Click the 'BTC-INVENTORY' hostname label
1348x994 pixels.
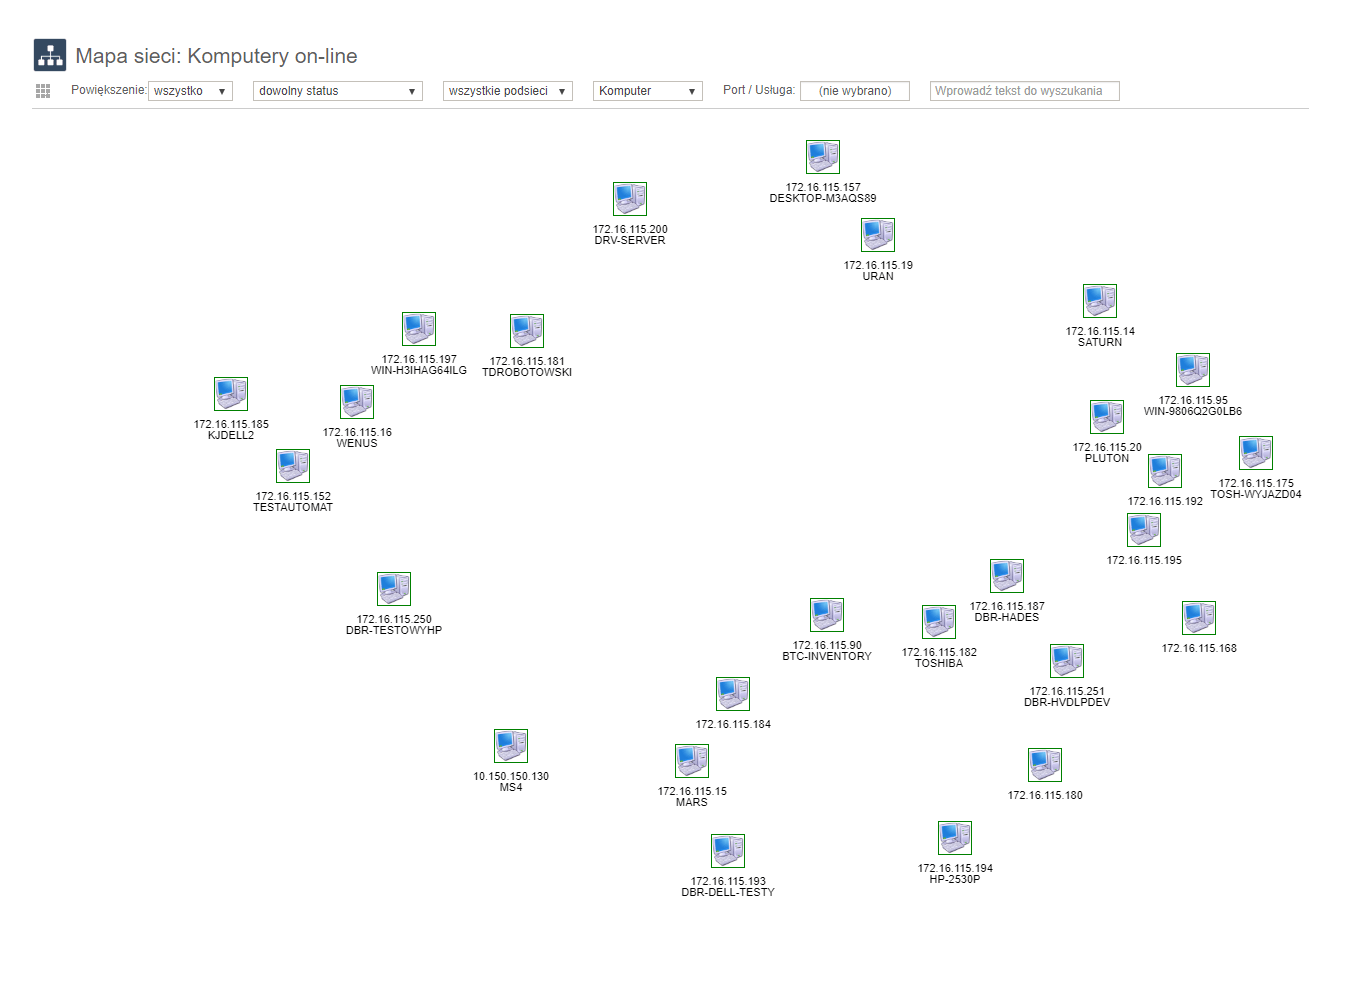827,657
